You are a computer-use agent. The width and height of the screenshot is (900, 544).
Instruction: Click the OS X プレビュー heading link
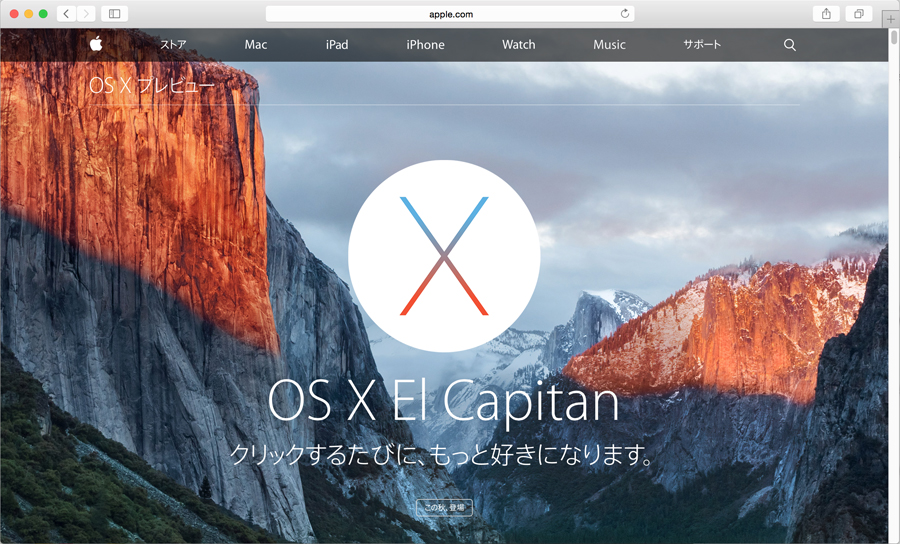[x=152, y=86]
